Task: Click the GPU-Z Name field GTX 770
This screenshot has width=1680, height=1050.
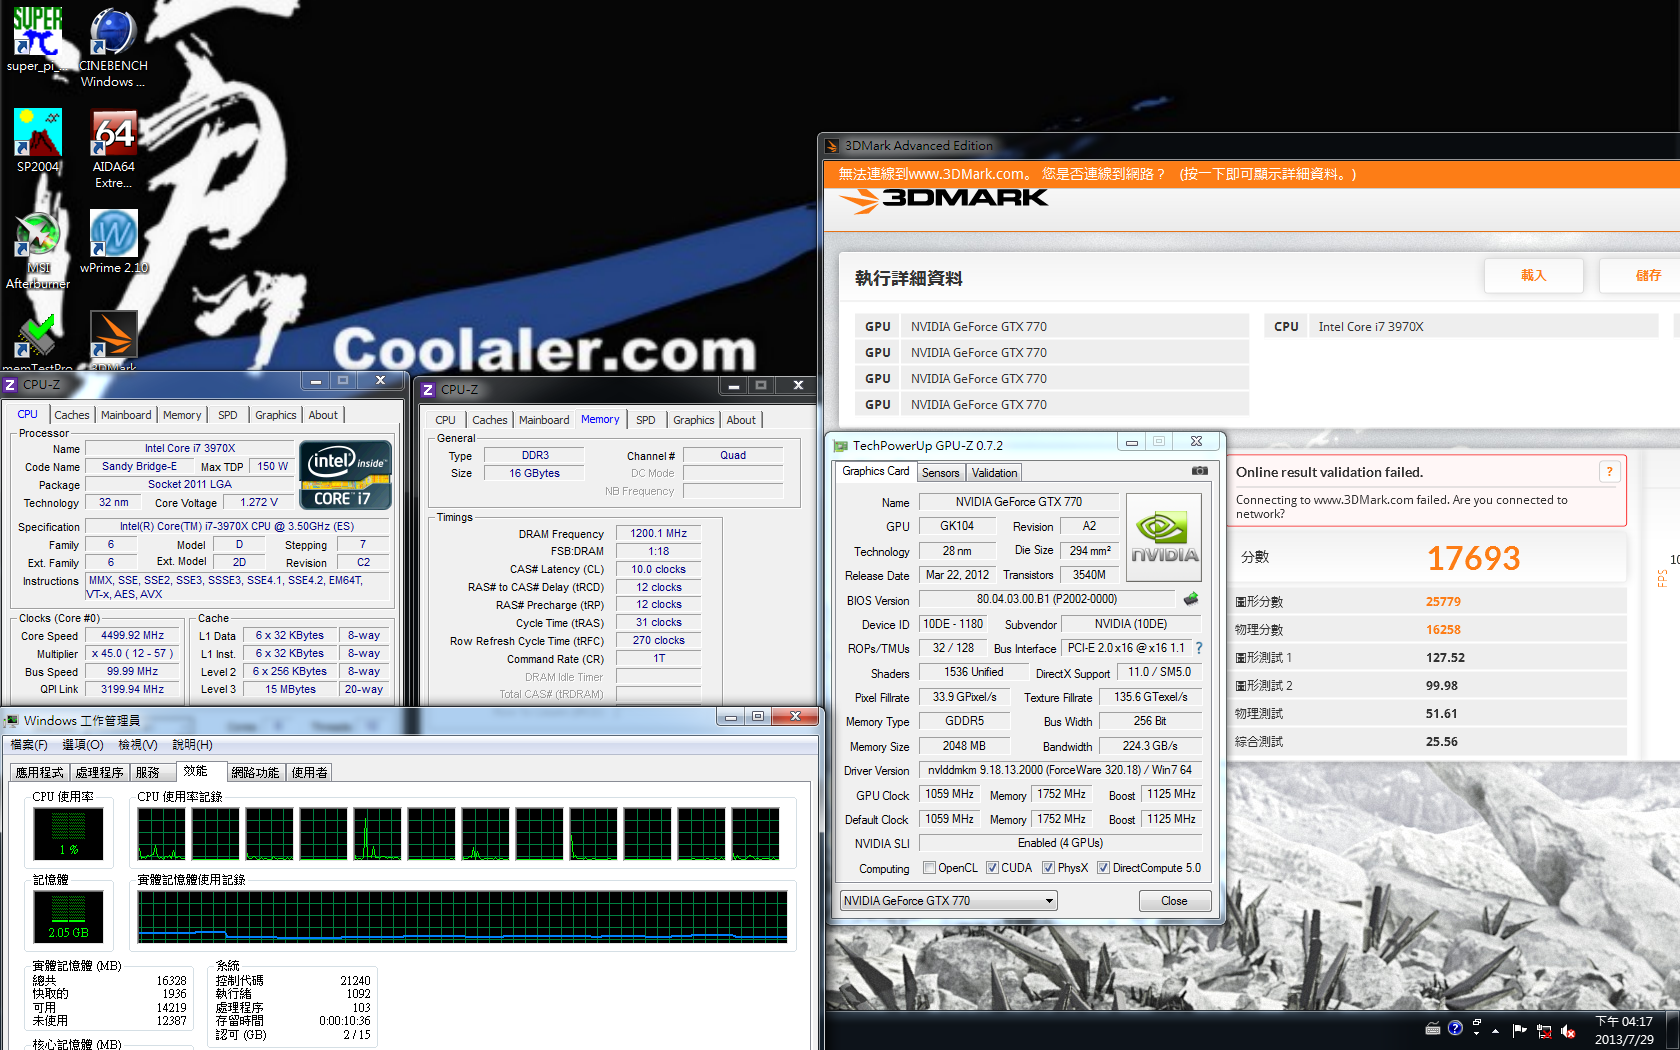Action: pos(1018,502)
